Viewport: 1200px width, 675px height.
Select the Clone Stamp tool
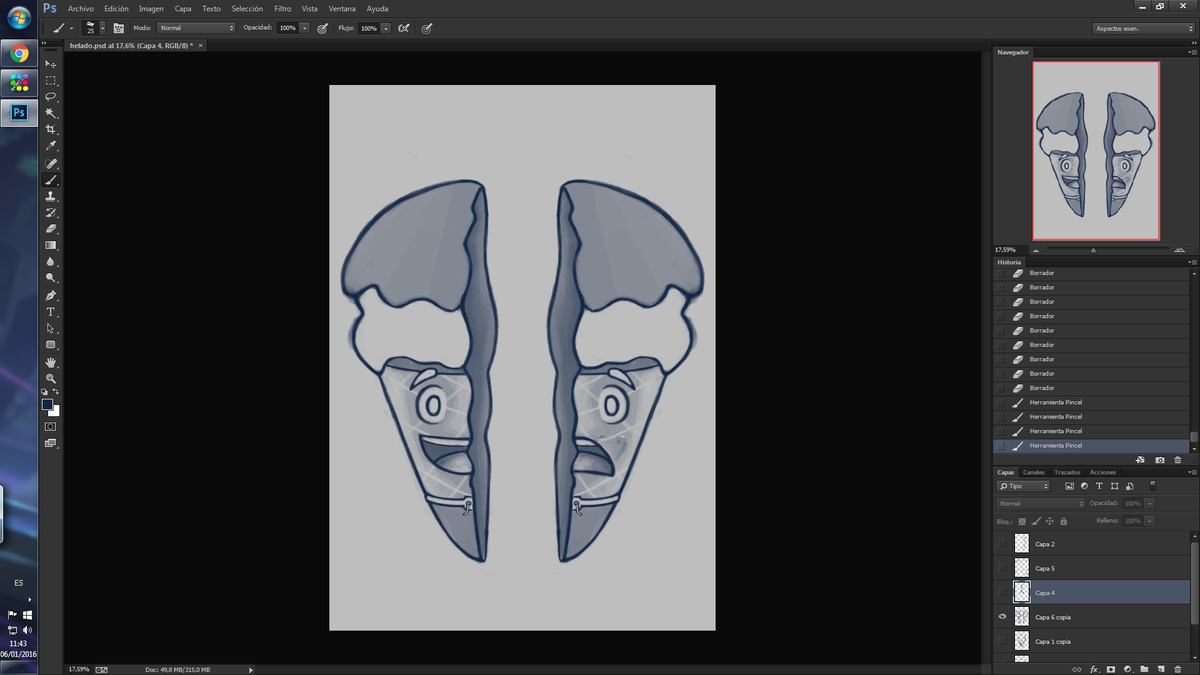coord(51,196)
